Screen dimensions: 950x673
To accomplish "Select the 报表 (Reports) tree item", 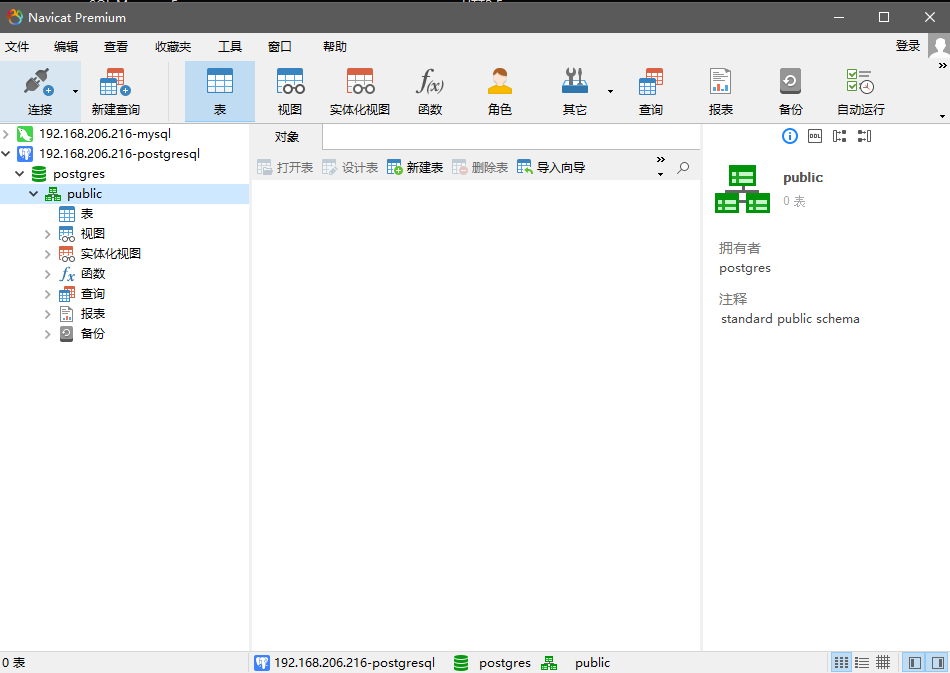I will click(x=93, y=314).
